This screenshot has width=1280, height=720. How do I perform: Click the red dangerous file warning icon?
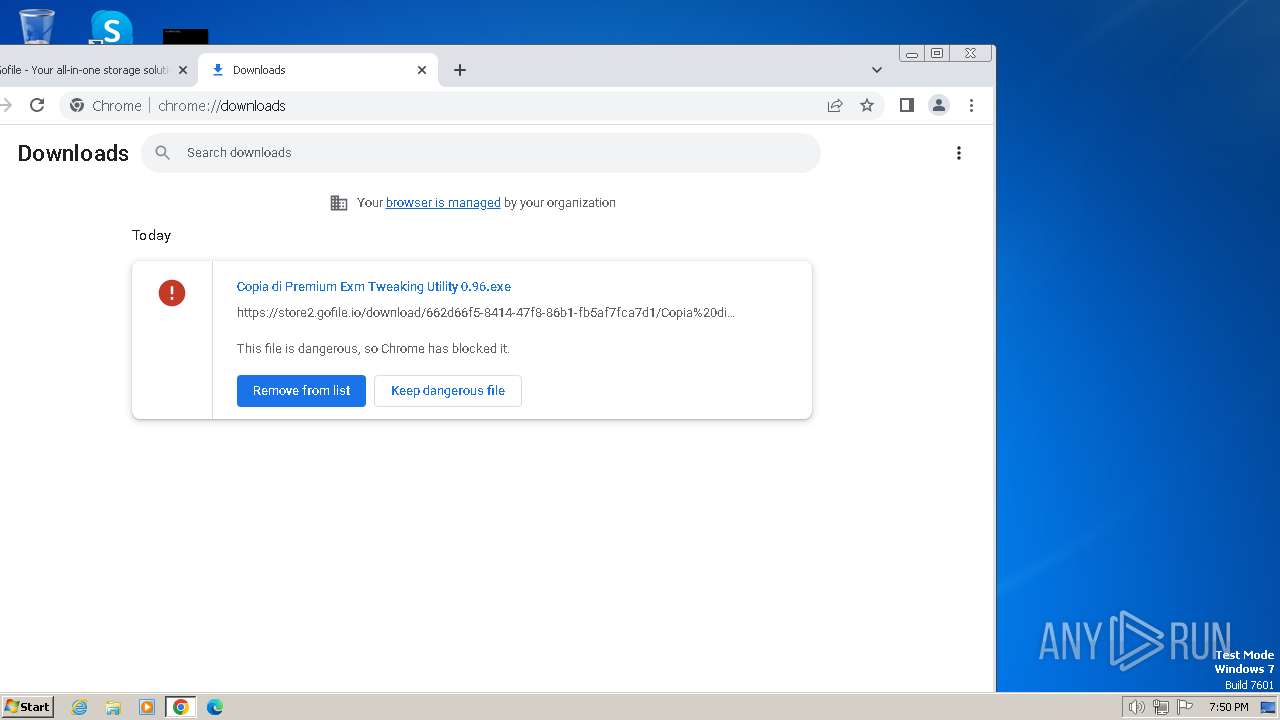(172, 292)
